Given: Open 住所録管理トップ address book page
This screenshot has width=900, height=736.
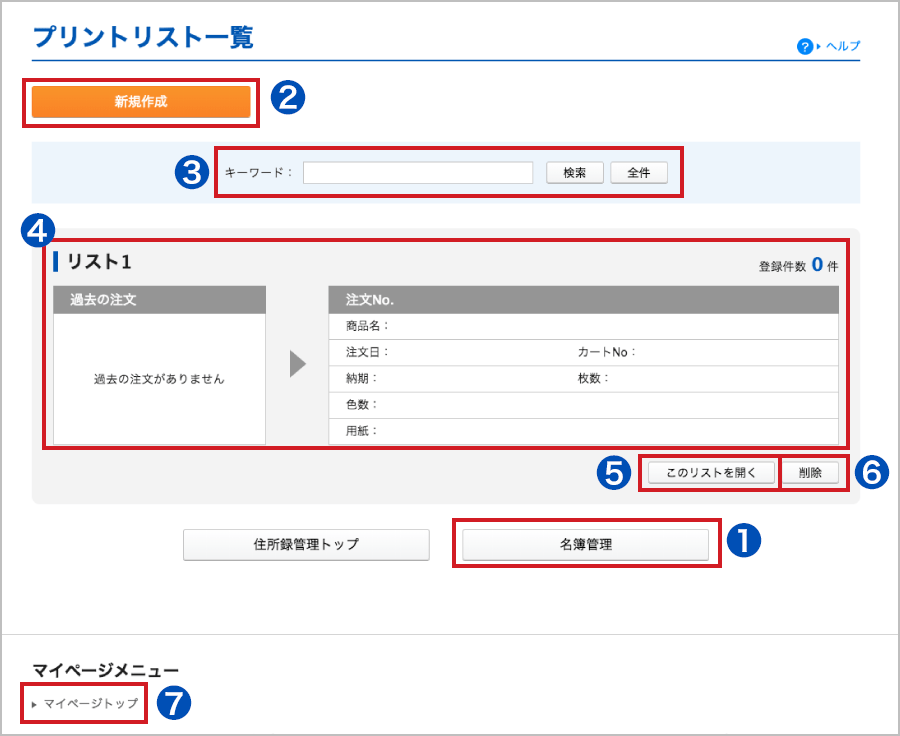Looking at the screenshot, I should 305,545.
